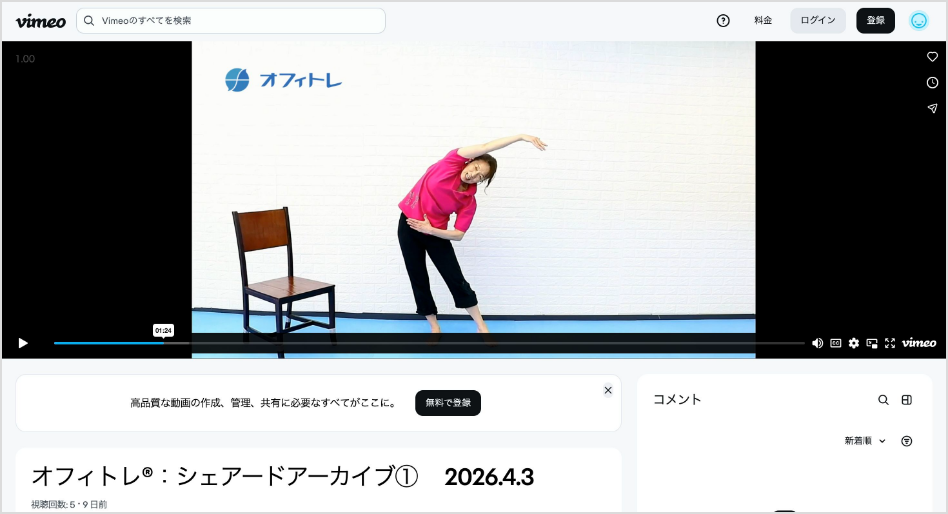Seek on the video progress bar
Image resolution: width=948 pixels, height=514 pixels.
429,343
